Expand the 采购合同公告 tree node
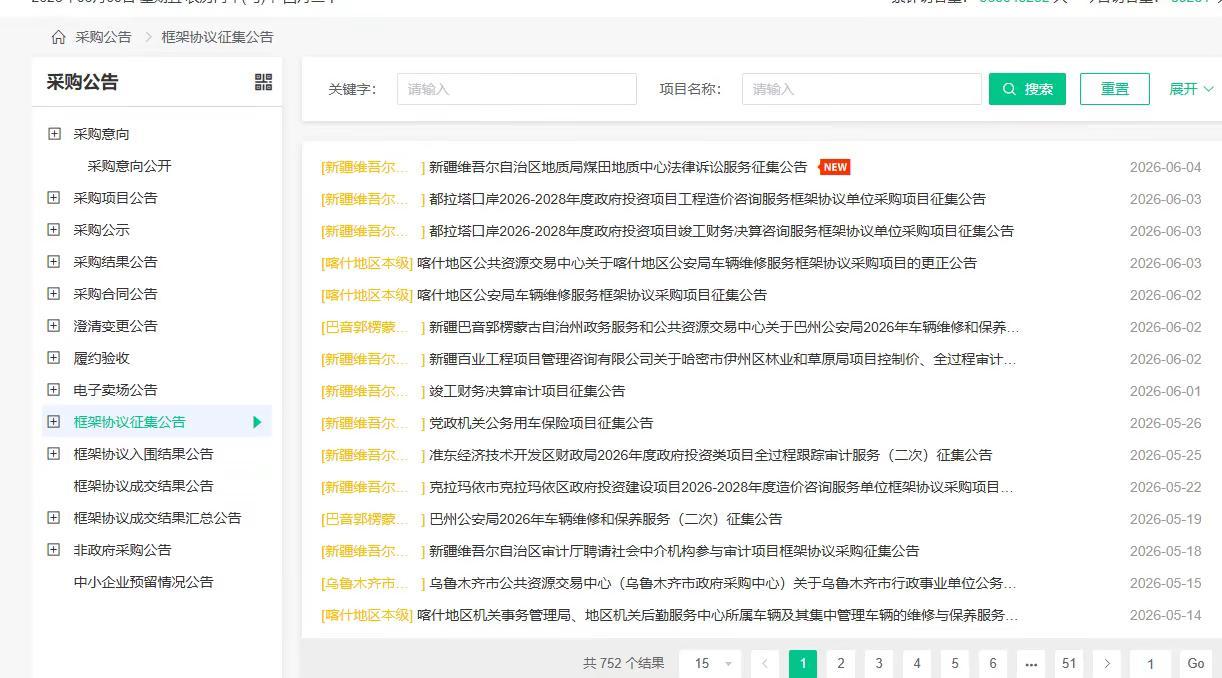 [x=54, y=294]
